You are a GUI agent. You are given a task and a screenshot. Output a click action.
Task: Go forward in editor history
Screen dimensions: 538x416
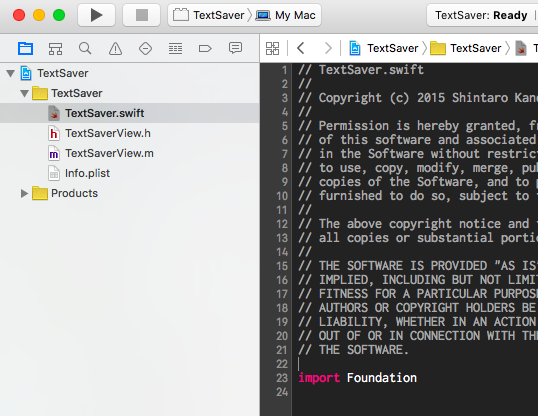click(x=328, y=48)
